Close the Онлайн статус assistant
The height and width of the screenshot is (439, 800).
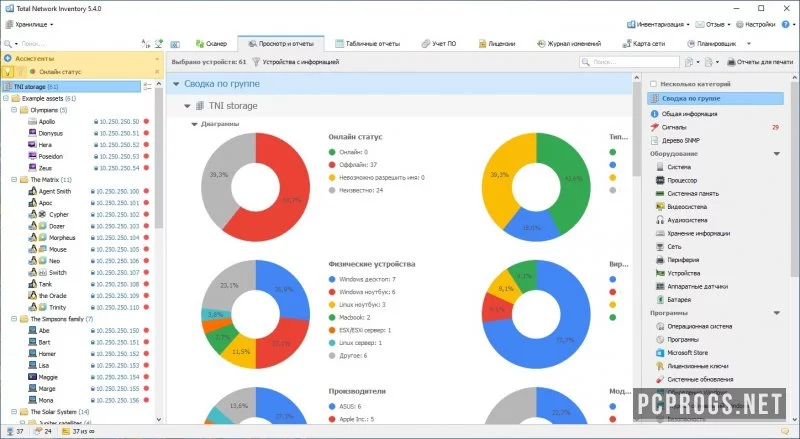tap(157, 72)
